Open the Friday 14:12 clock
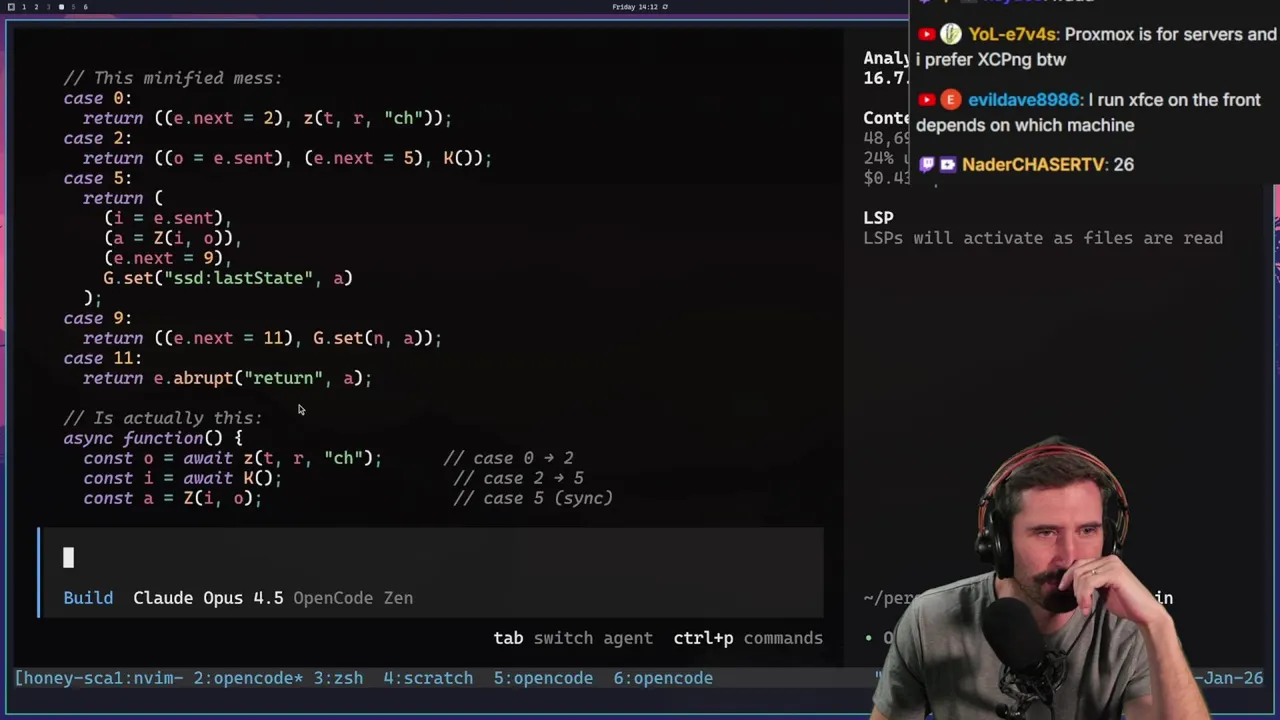The height and width of the screenshot is (720, 1280). coord(635,7)
